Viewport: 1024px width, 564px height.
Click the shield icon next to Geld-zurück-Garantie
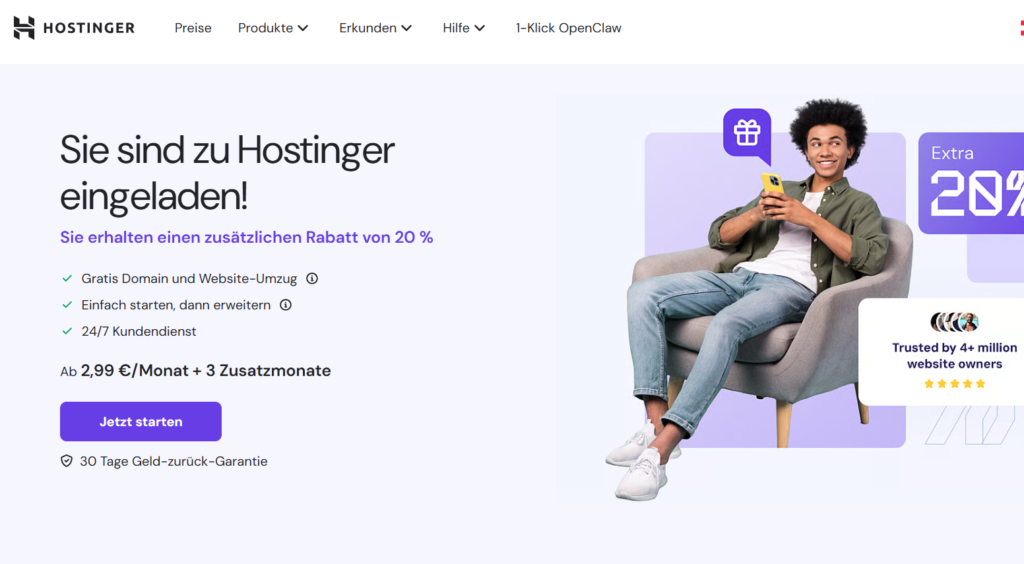pos(67,462)
